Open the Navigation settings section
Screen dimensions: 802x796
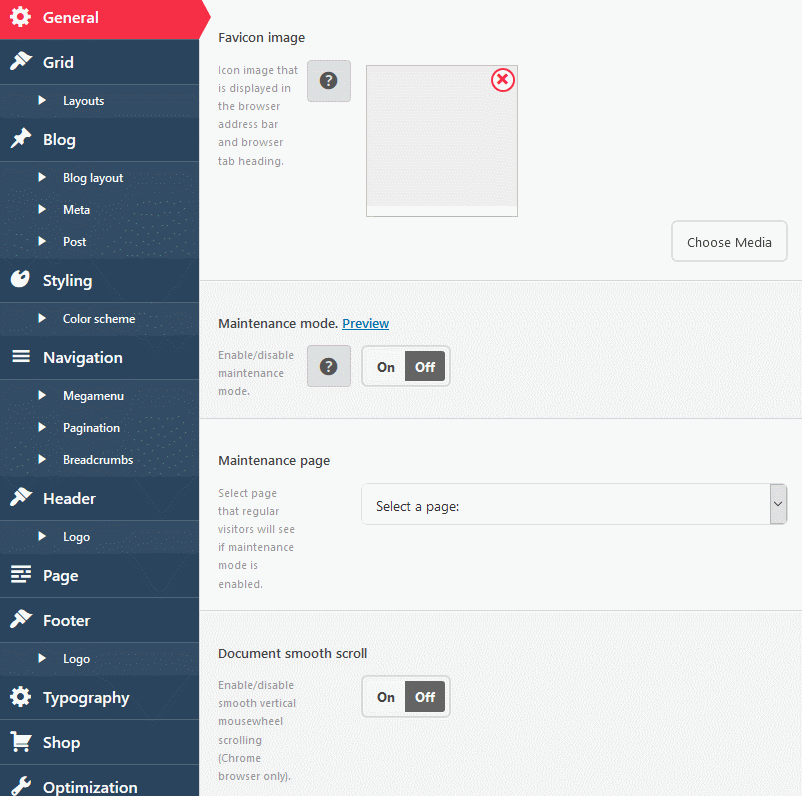[x=100, y=357]
